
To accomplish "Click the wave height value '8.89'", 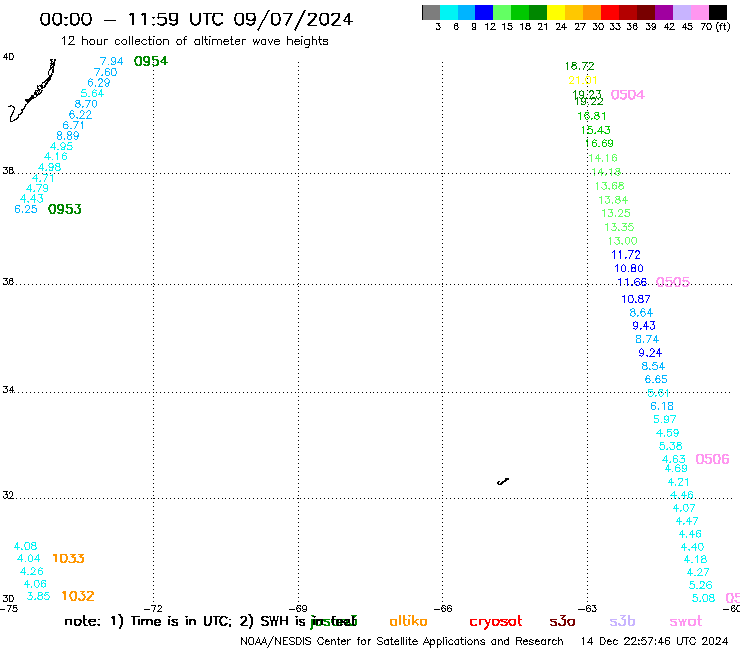I will [68, 135].
